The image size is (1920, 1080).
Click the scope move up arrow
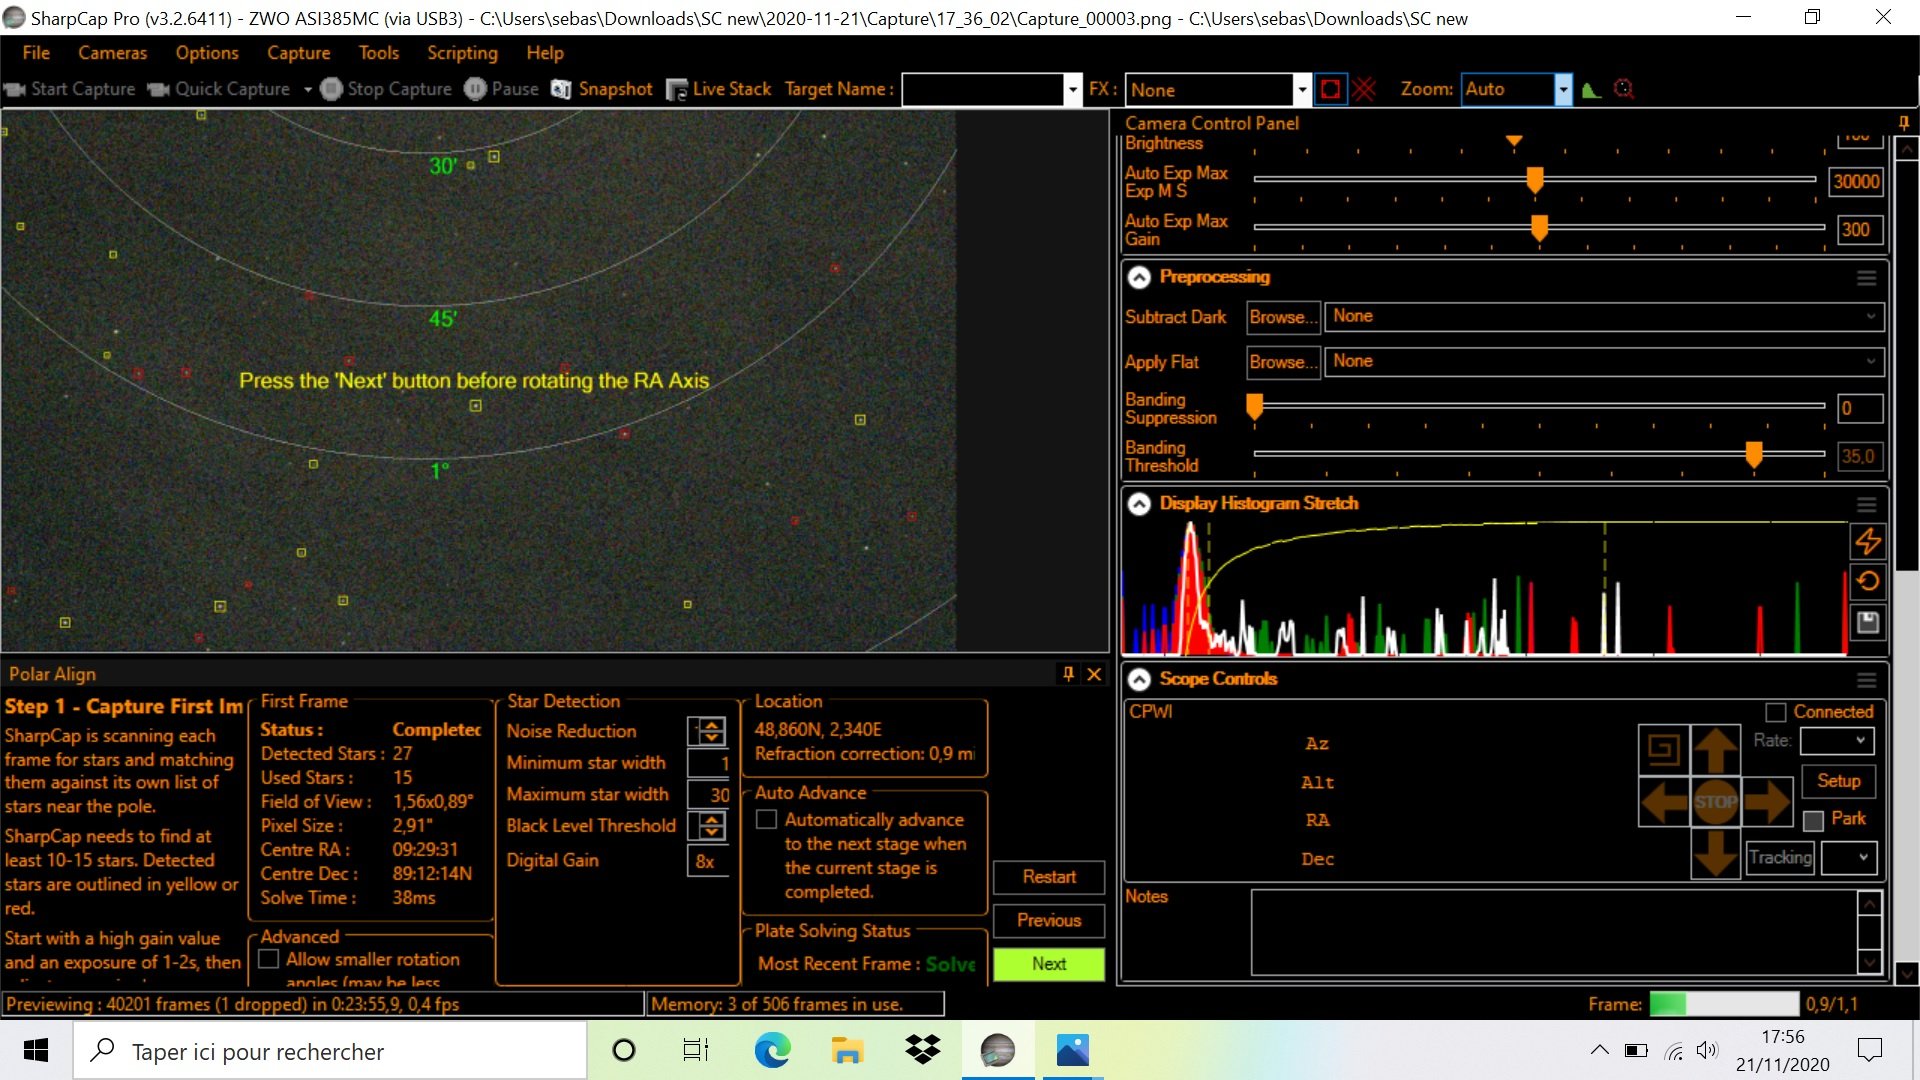coord(1716,750)
